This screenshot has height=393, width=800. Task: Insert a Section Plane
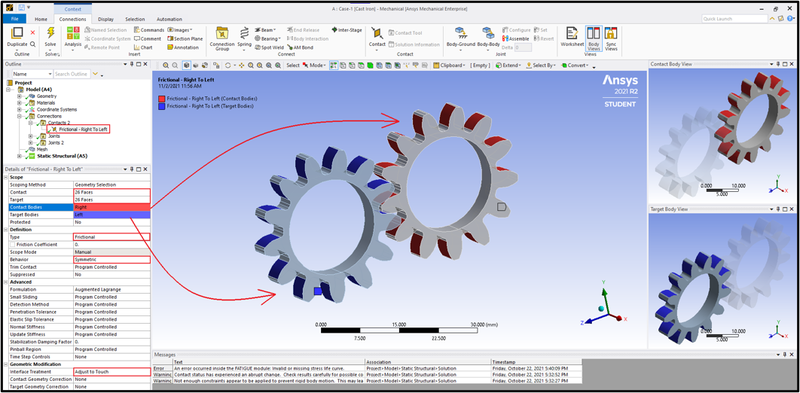coord(185,39)
